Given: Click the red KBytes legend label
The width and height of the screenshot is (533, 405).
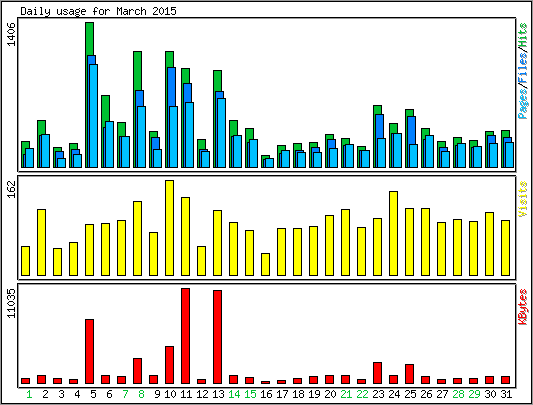Looking at the screenshot, I should pos(523,307).
